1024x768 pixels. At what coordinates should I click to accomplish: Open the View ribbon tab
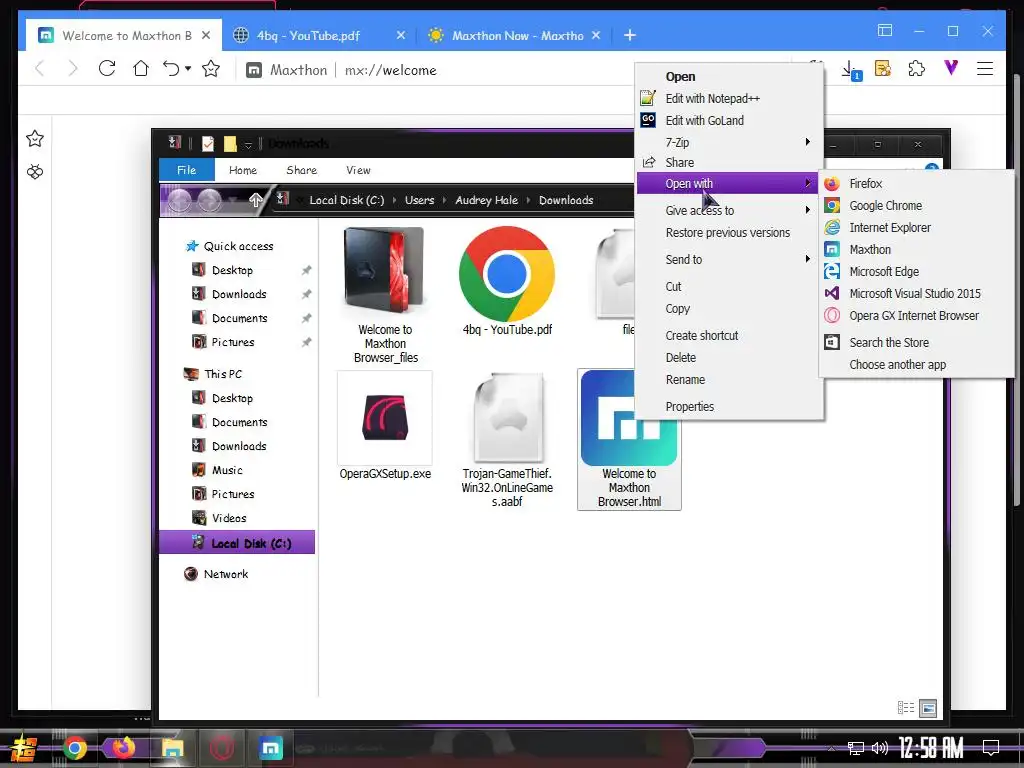(x=358, y=170)
